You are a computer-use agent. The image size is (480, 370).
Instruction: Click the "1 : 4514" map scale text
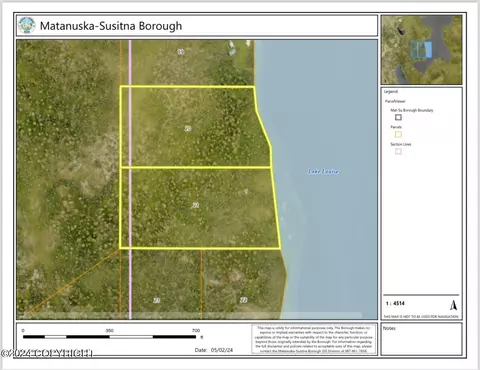[x=395, y=303]
